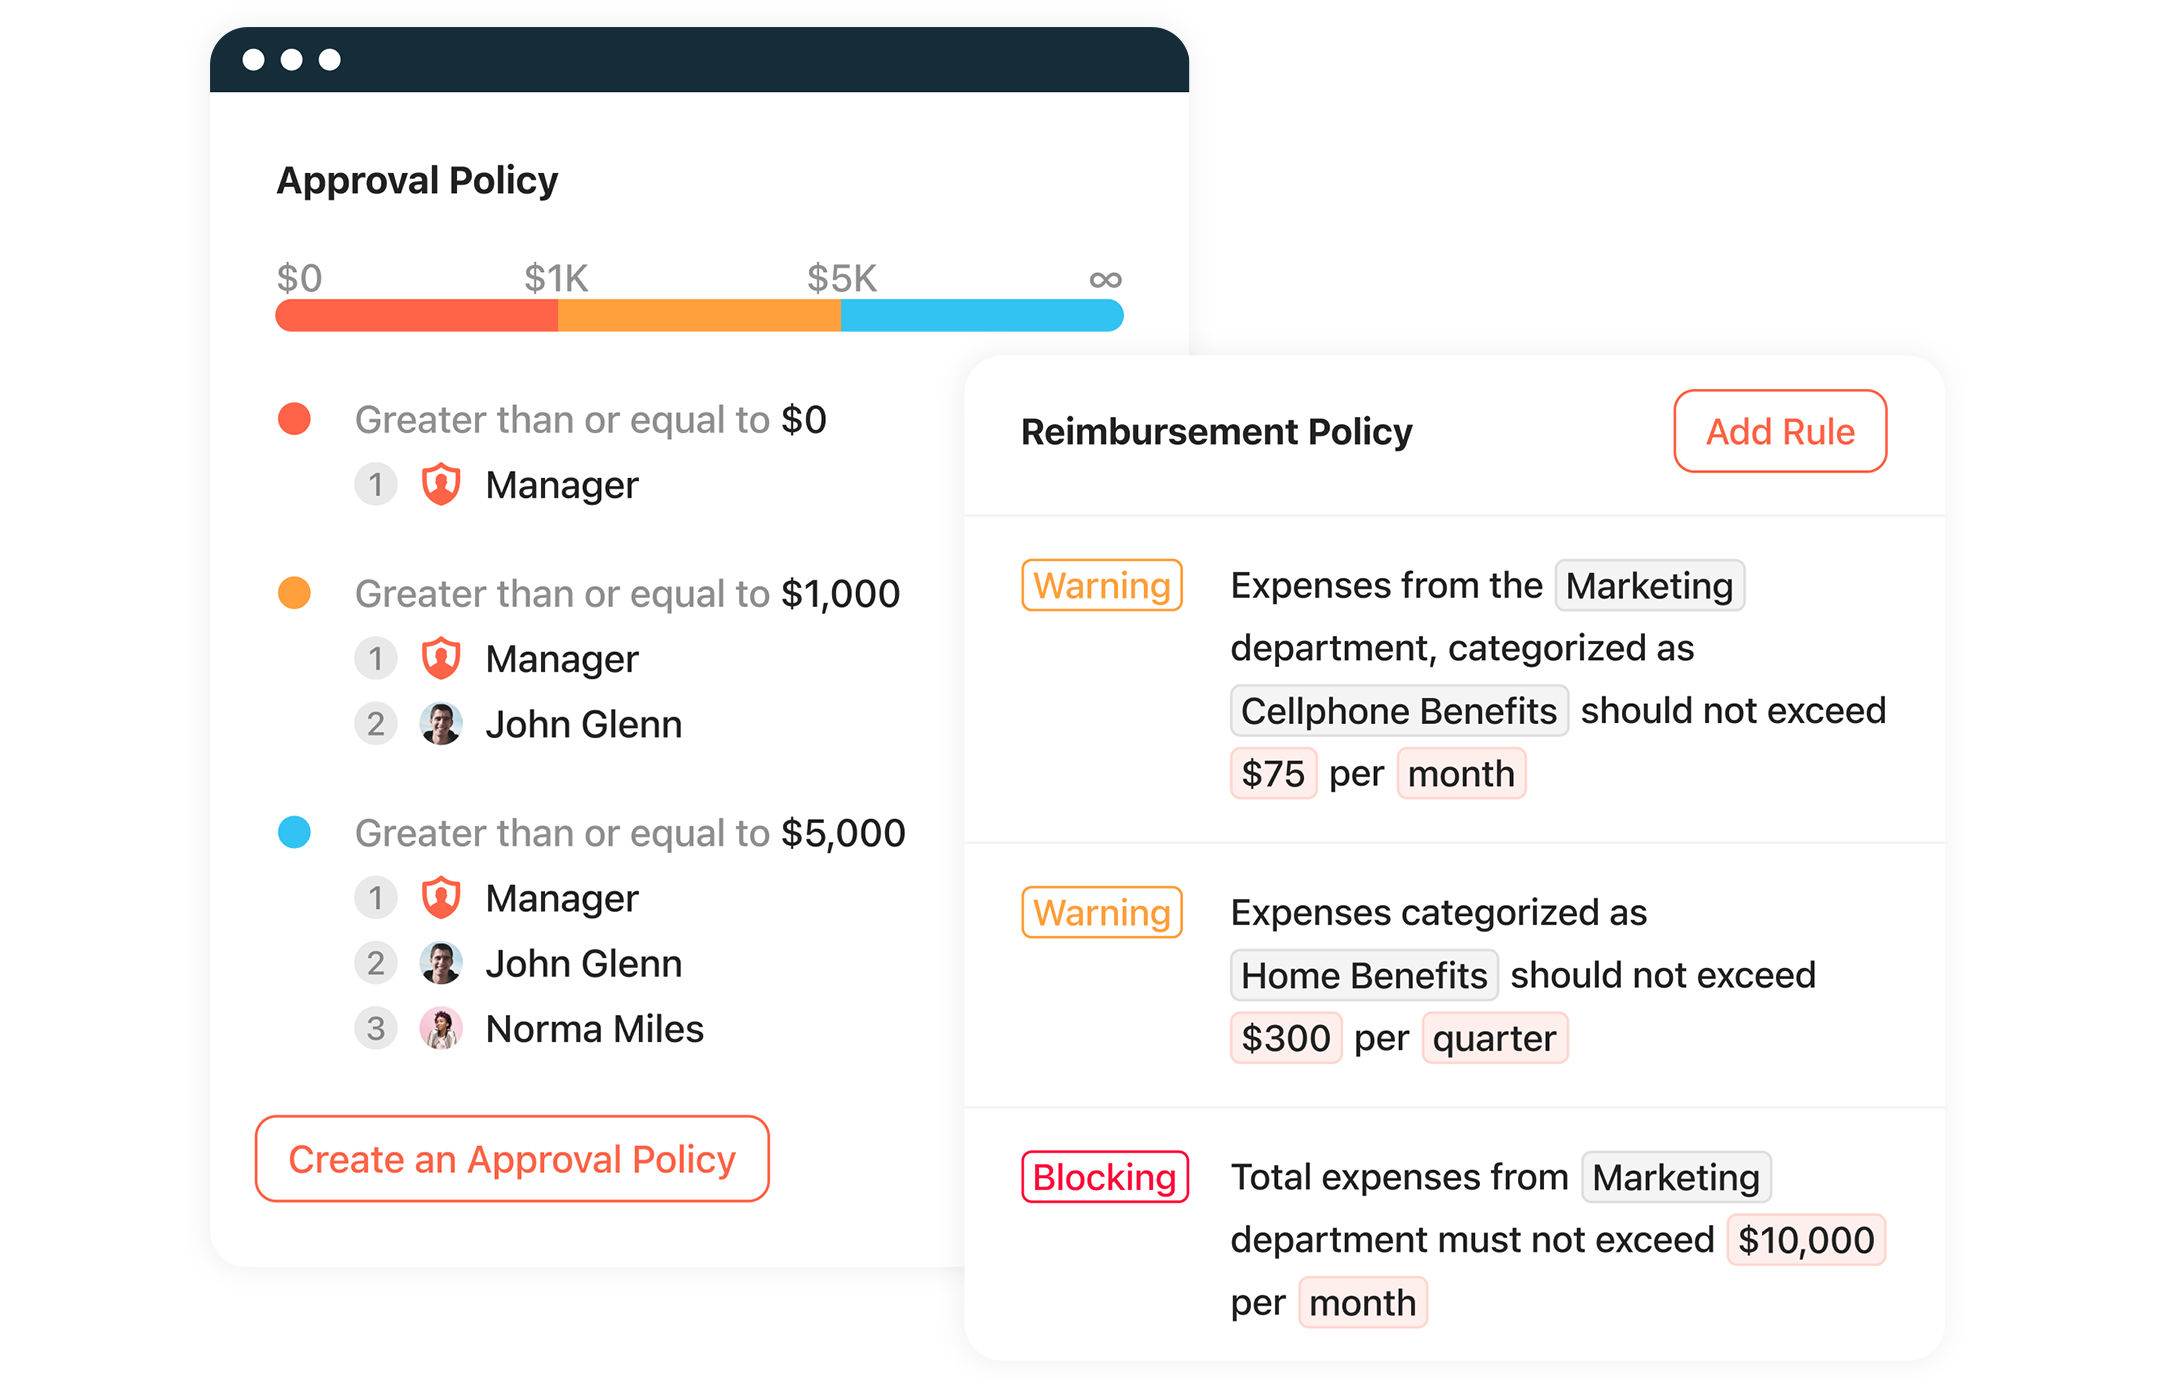
Task: Click Create an Approval Policy button
Action: coord(512,1159)
